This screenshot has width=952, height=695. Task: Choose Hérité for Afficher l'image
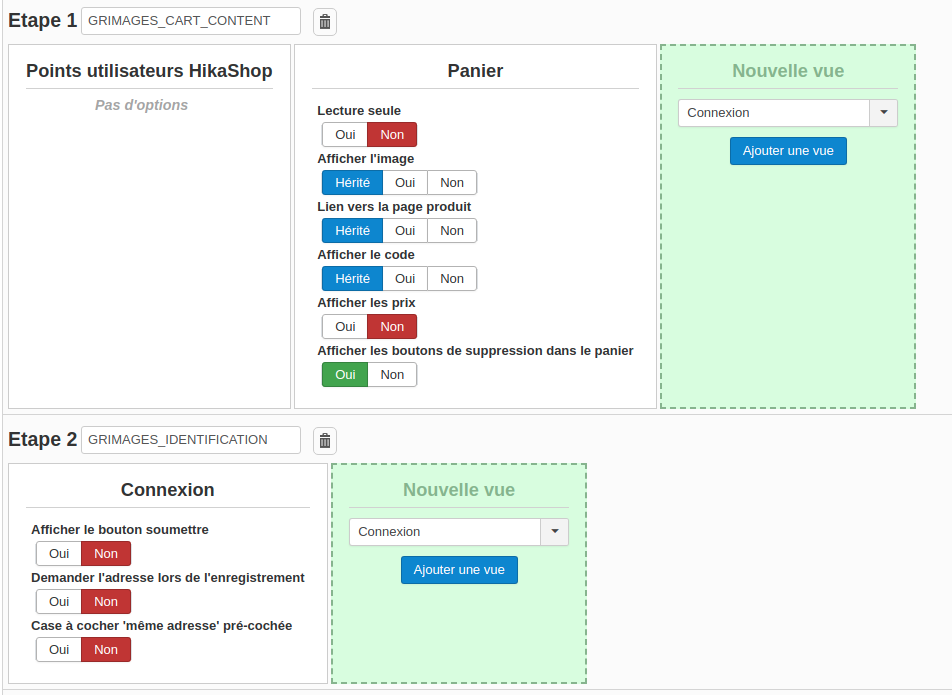click(x=352, y=183)
